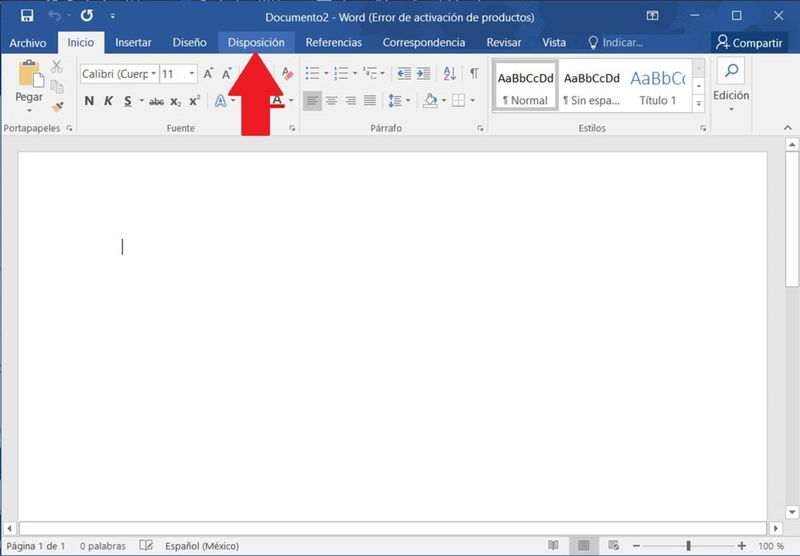Click the bullets list icon
This screenshot has width=800, height=556.
(x=312, y=74)
